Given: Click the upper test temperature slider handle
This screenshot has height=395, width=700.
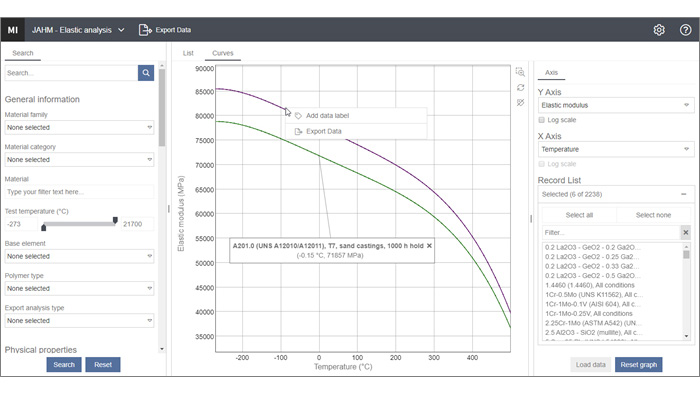Looking at the screenshot, I should 115,220.
